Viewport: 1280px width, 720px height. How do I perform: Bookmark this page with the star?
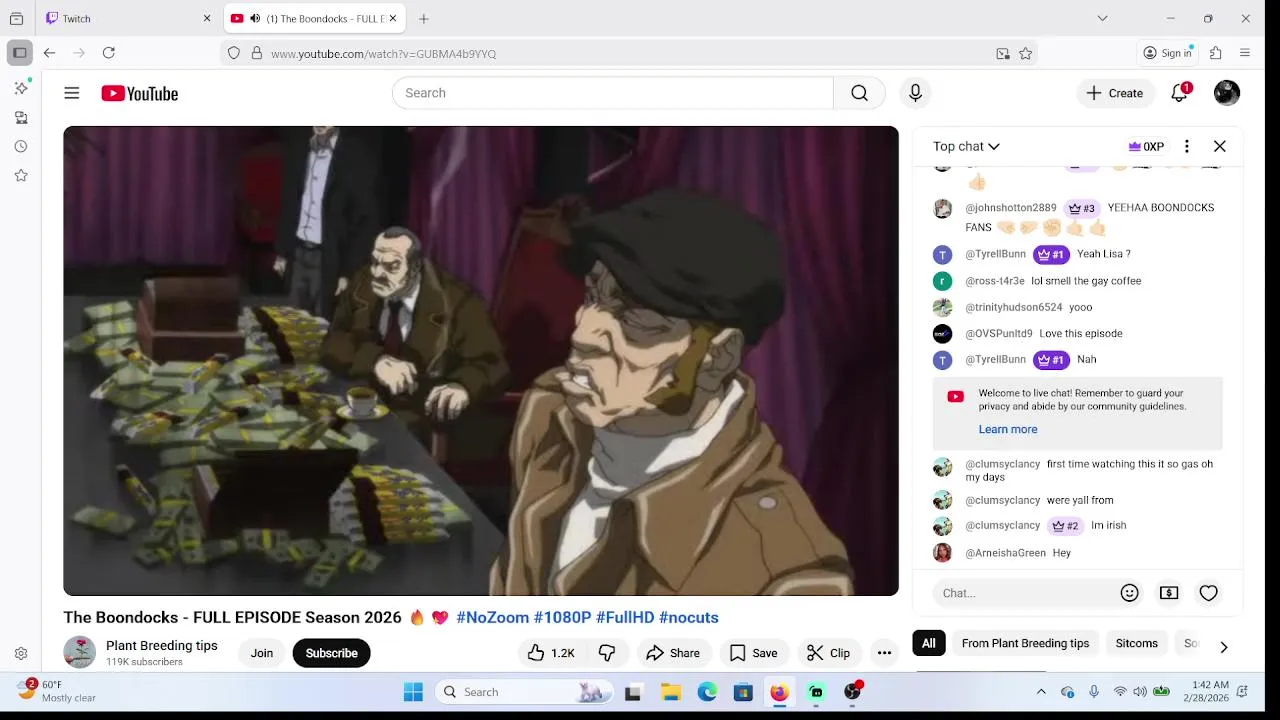(1025, 53)
